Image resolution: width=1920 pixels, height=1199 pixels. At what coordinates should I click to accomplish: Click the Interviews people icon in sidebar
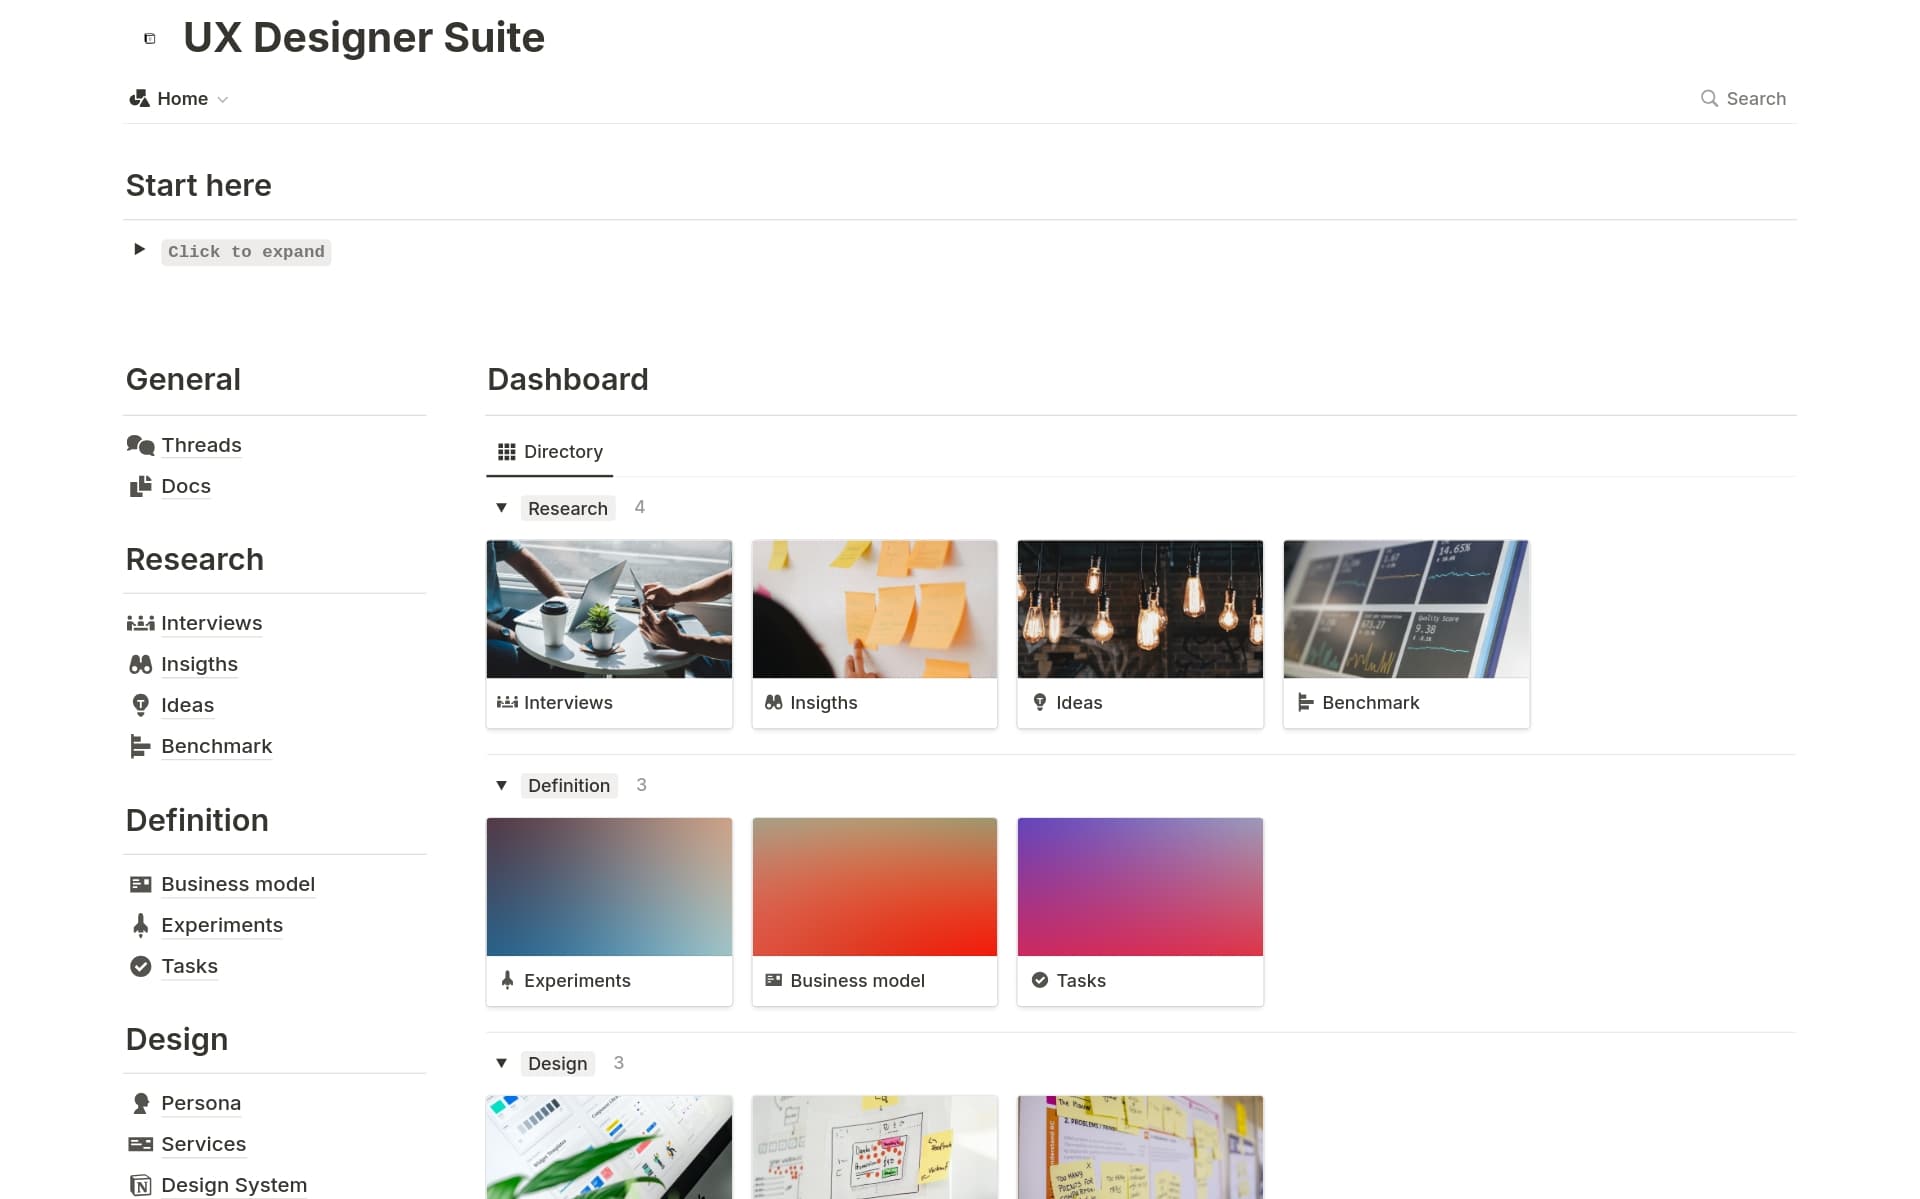pyautogui.click(x=140, y=623)
